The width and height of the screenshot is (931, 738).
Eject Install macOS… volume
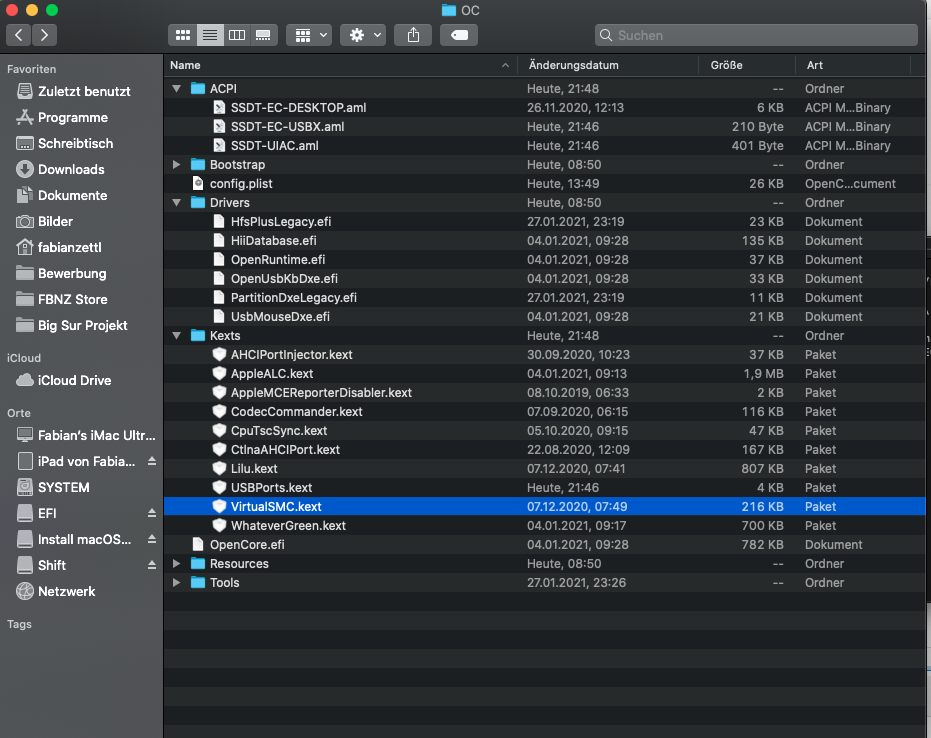pos(152,540)
